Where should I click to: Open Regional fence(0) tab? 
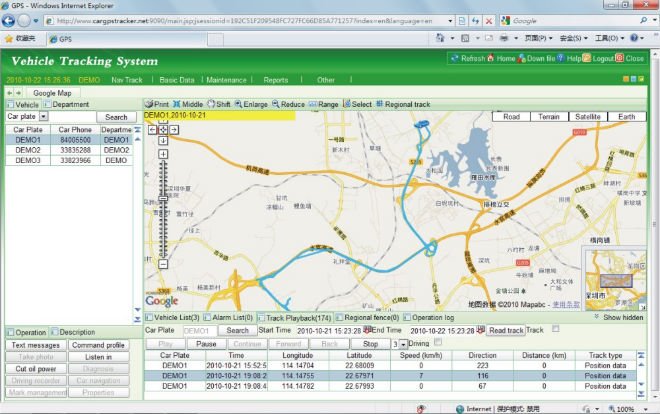point(368,317)
